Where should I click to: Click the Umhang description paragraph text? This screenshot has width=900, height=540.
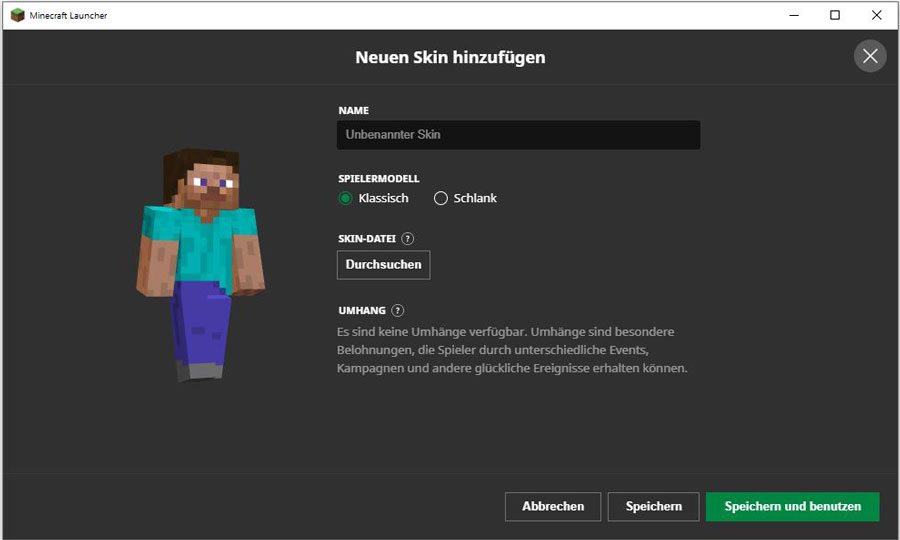pos(511,350)
